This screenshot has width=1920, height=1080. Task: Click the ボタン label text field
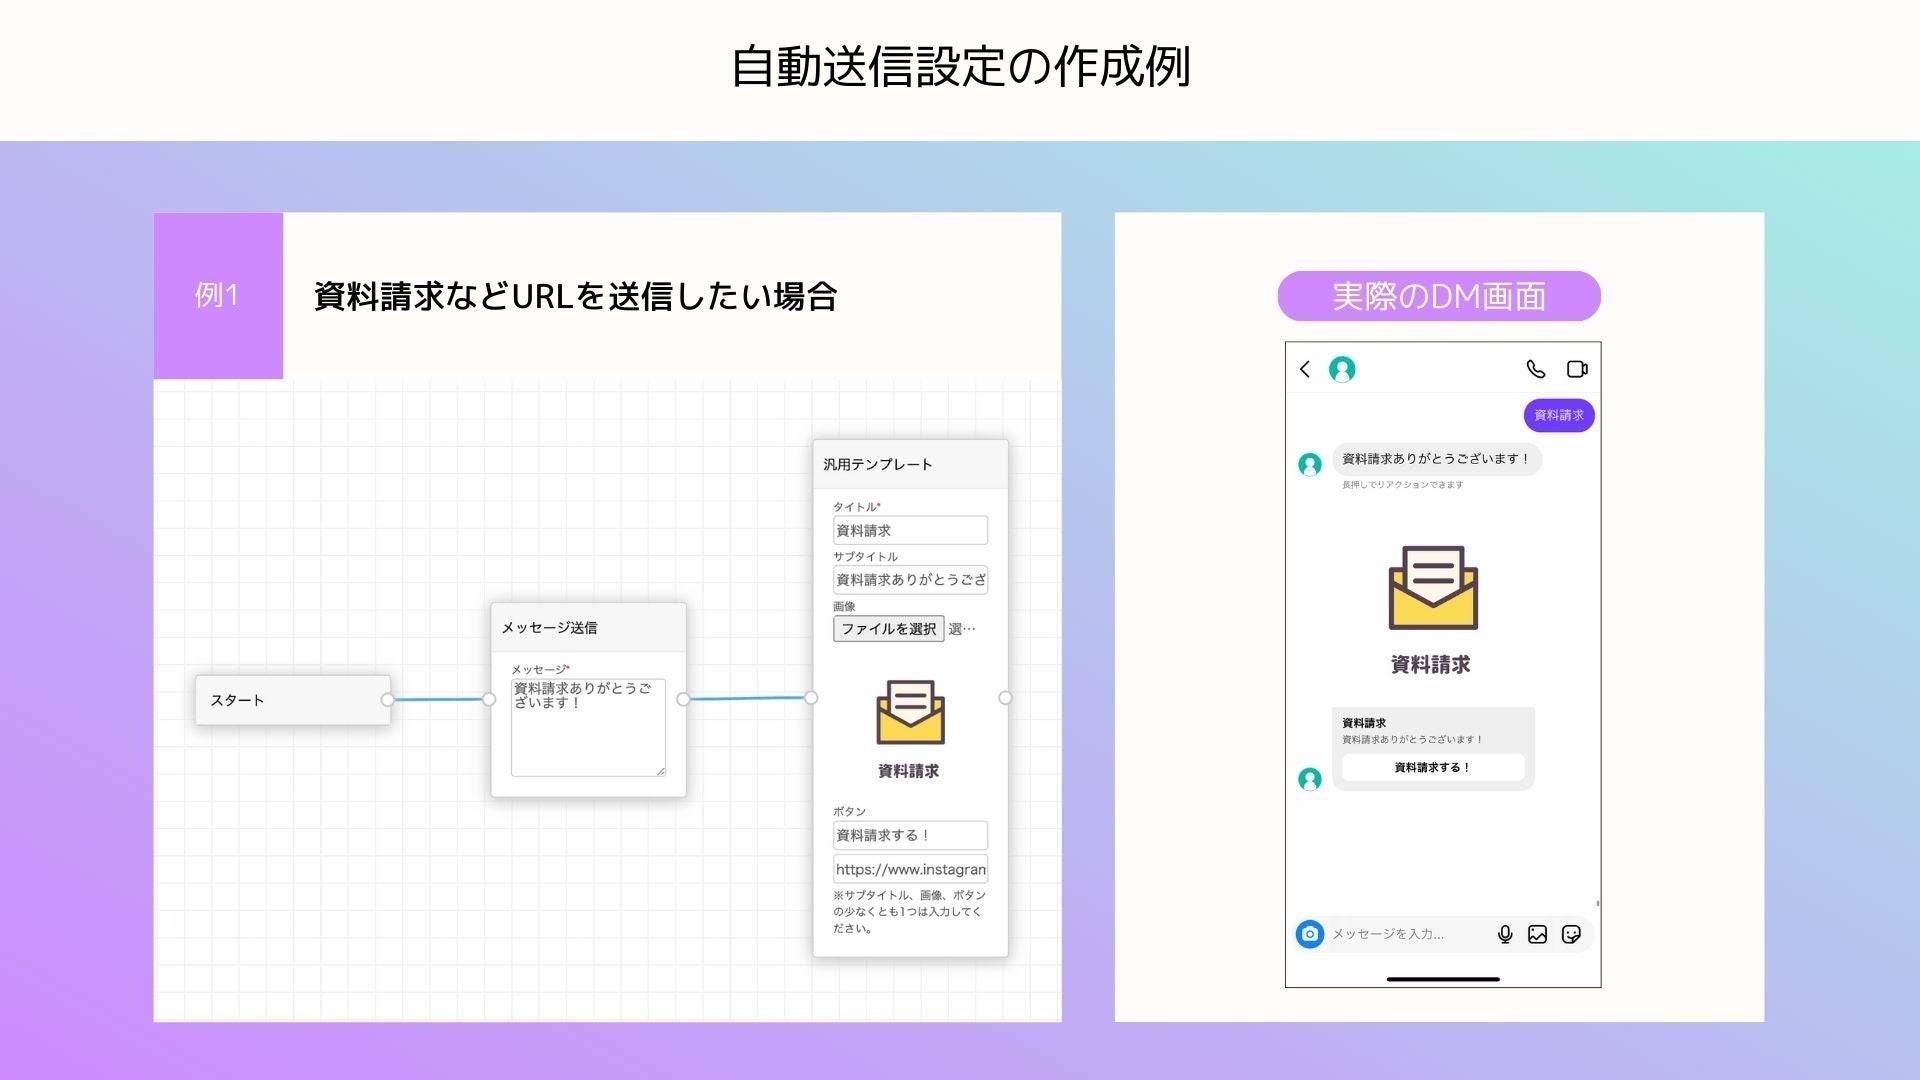910,835
